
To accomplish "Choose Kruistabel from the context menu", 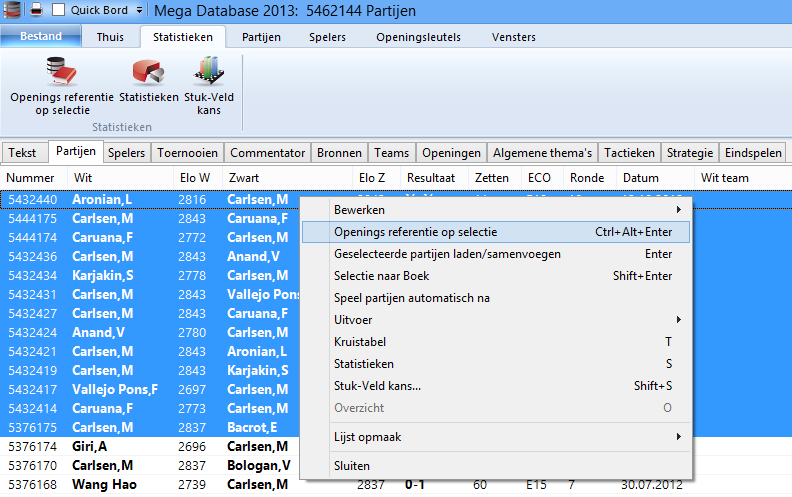I will pos(496,342).
